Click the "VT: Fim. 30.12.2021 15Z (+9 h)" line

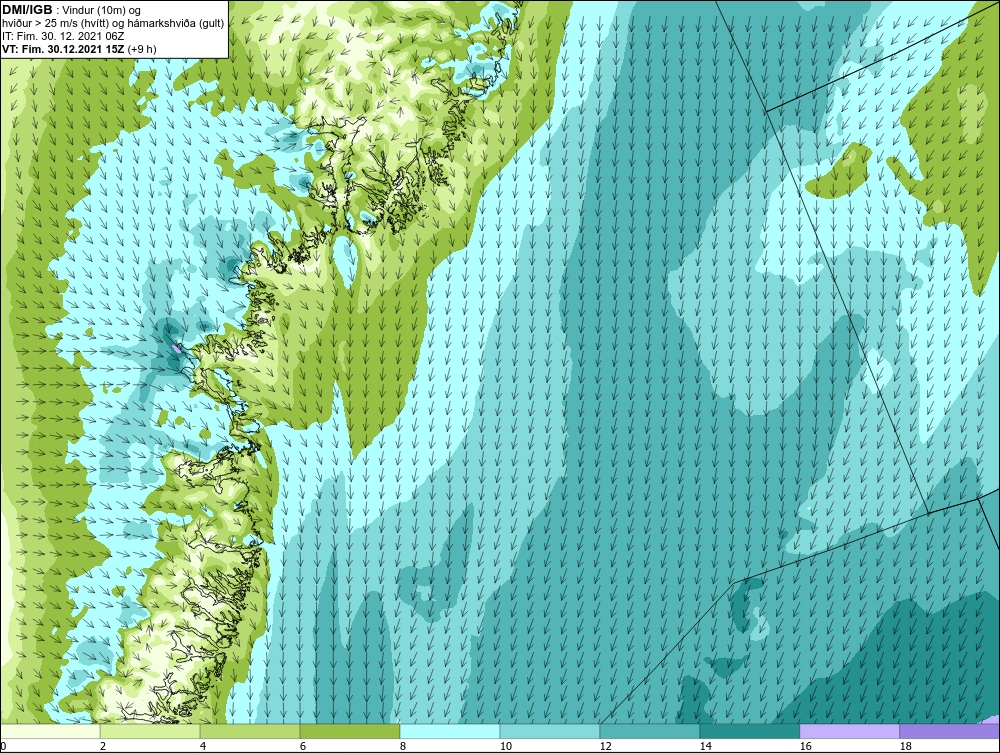80,49
